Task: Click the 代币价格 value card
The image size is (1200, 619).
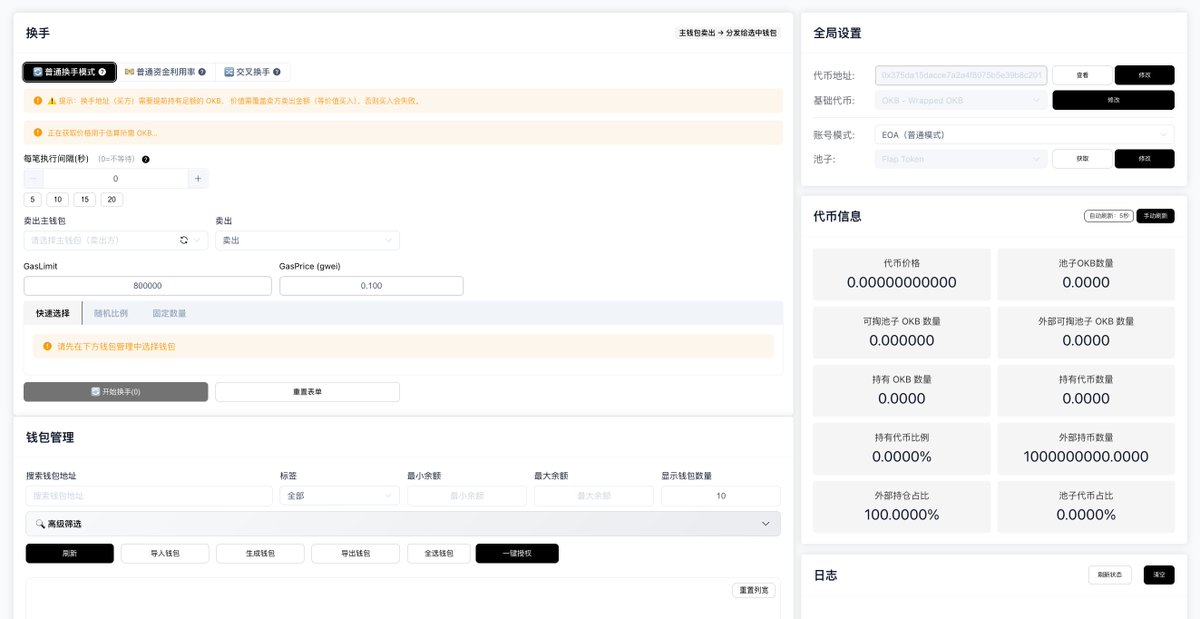Action: pos(901,274)
